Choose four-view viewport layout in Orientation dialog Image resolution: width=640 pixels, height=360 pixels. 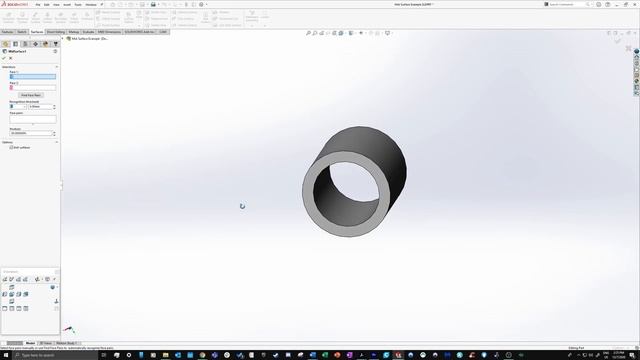point(26,309)
